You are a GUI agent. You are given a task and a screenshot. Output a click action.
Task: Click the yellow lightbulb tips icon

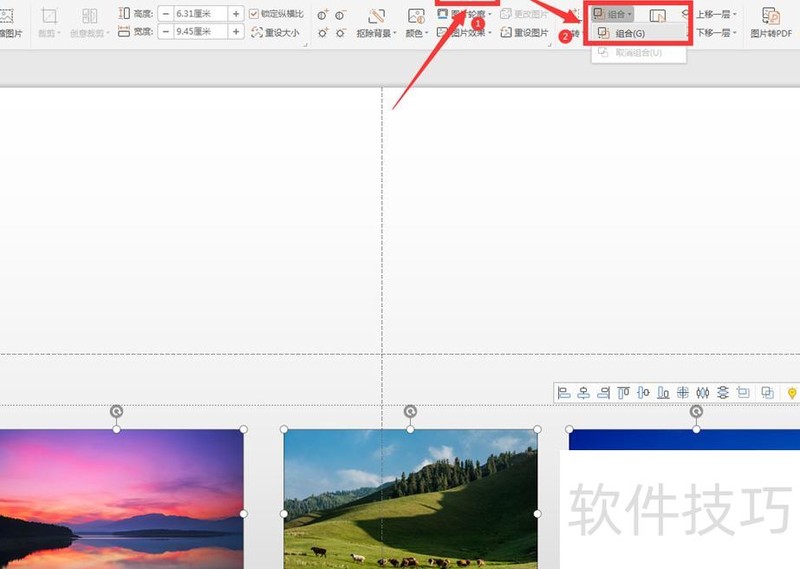click(x=792, y=393)
